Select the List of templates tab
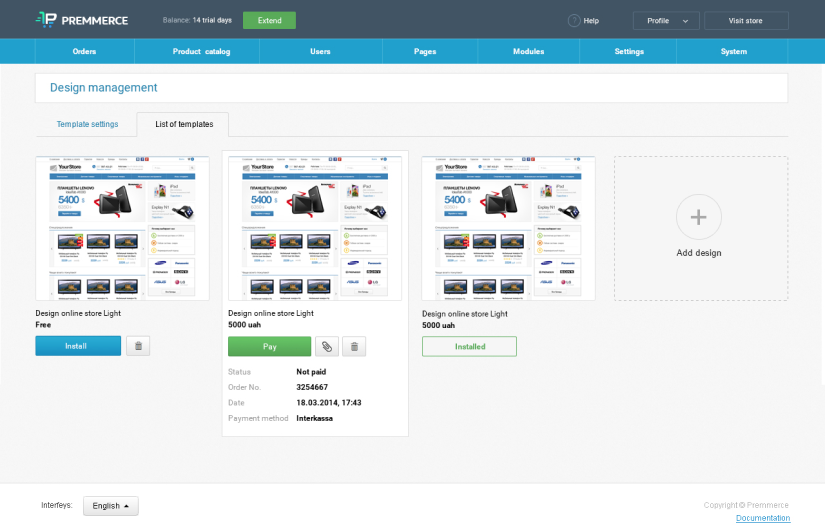Screen dimensions: 825x525 click(x=183, y=125)
